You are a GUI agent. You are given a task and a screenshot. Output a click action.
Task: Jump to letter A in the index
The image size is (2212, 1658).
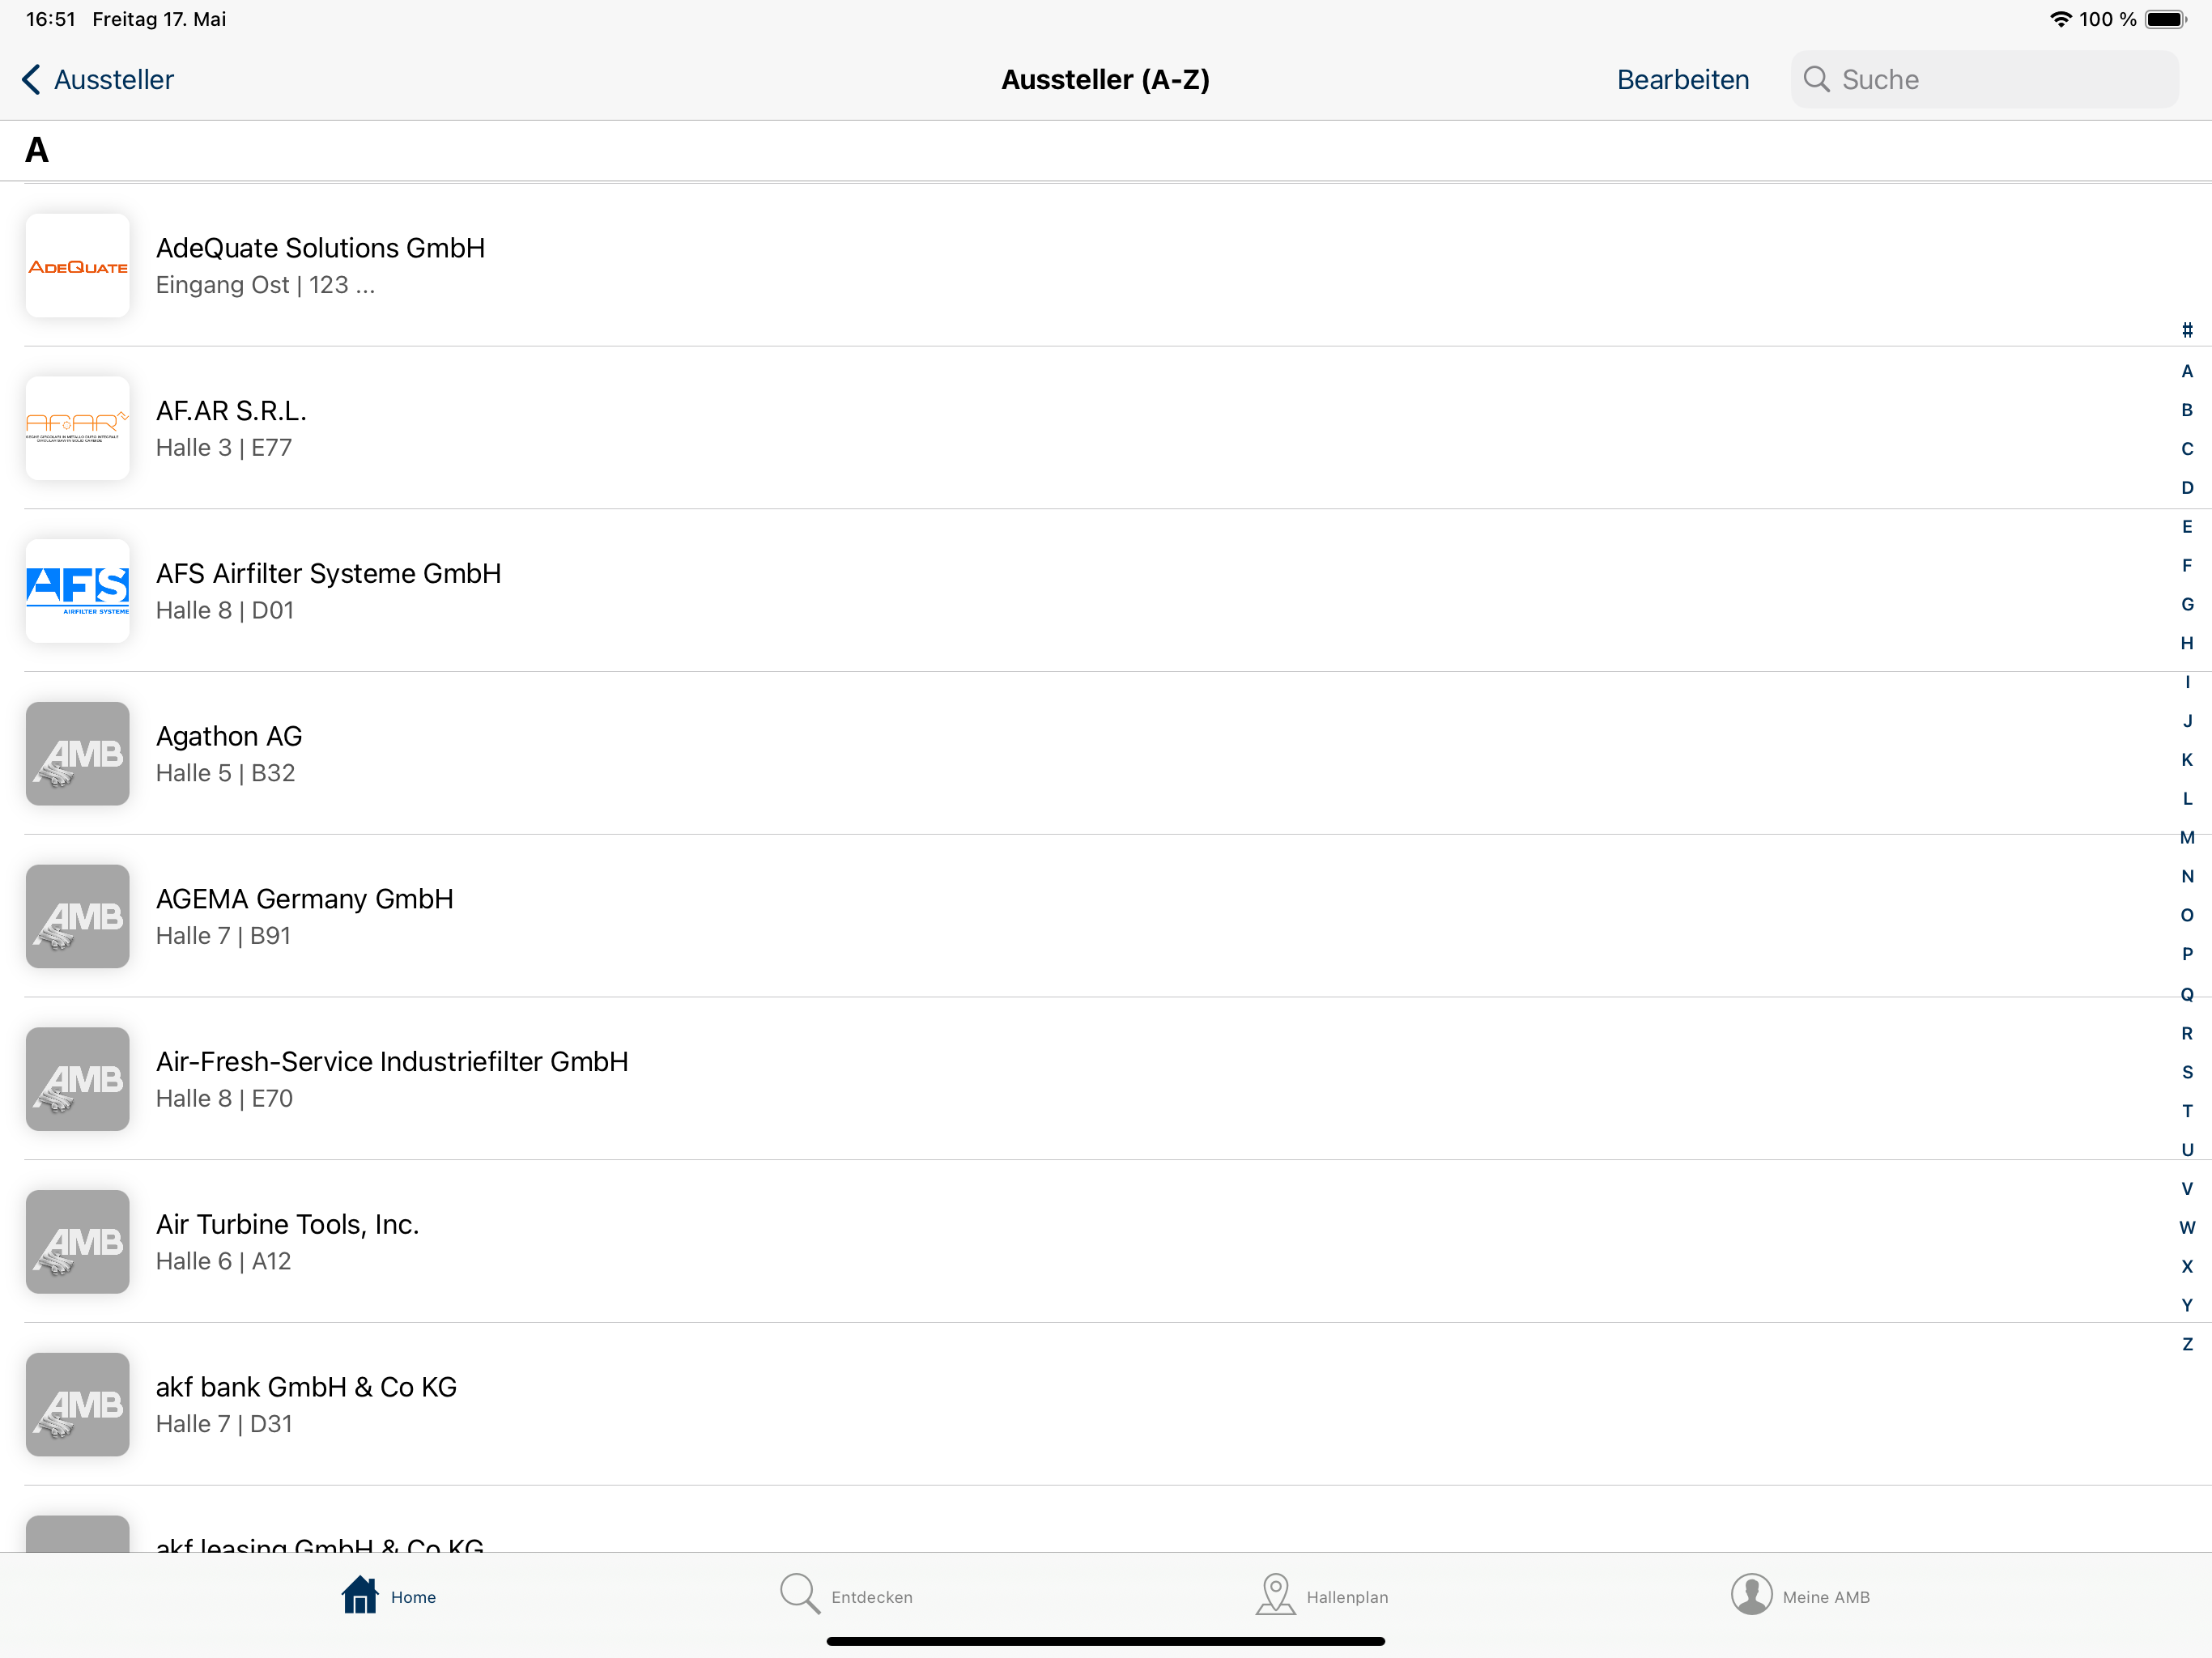(x=2187, y=371)
